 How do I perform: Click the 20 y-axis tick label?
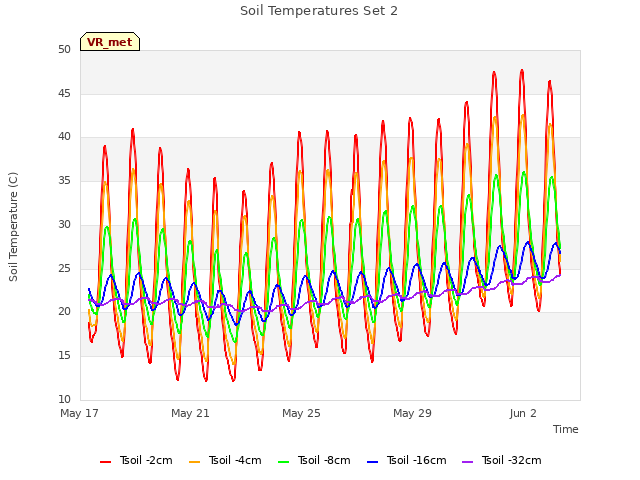pyautogui.click(x=64, y=312)
